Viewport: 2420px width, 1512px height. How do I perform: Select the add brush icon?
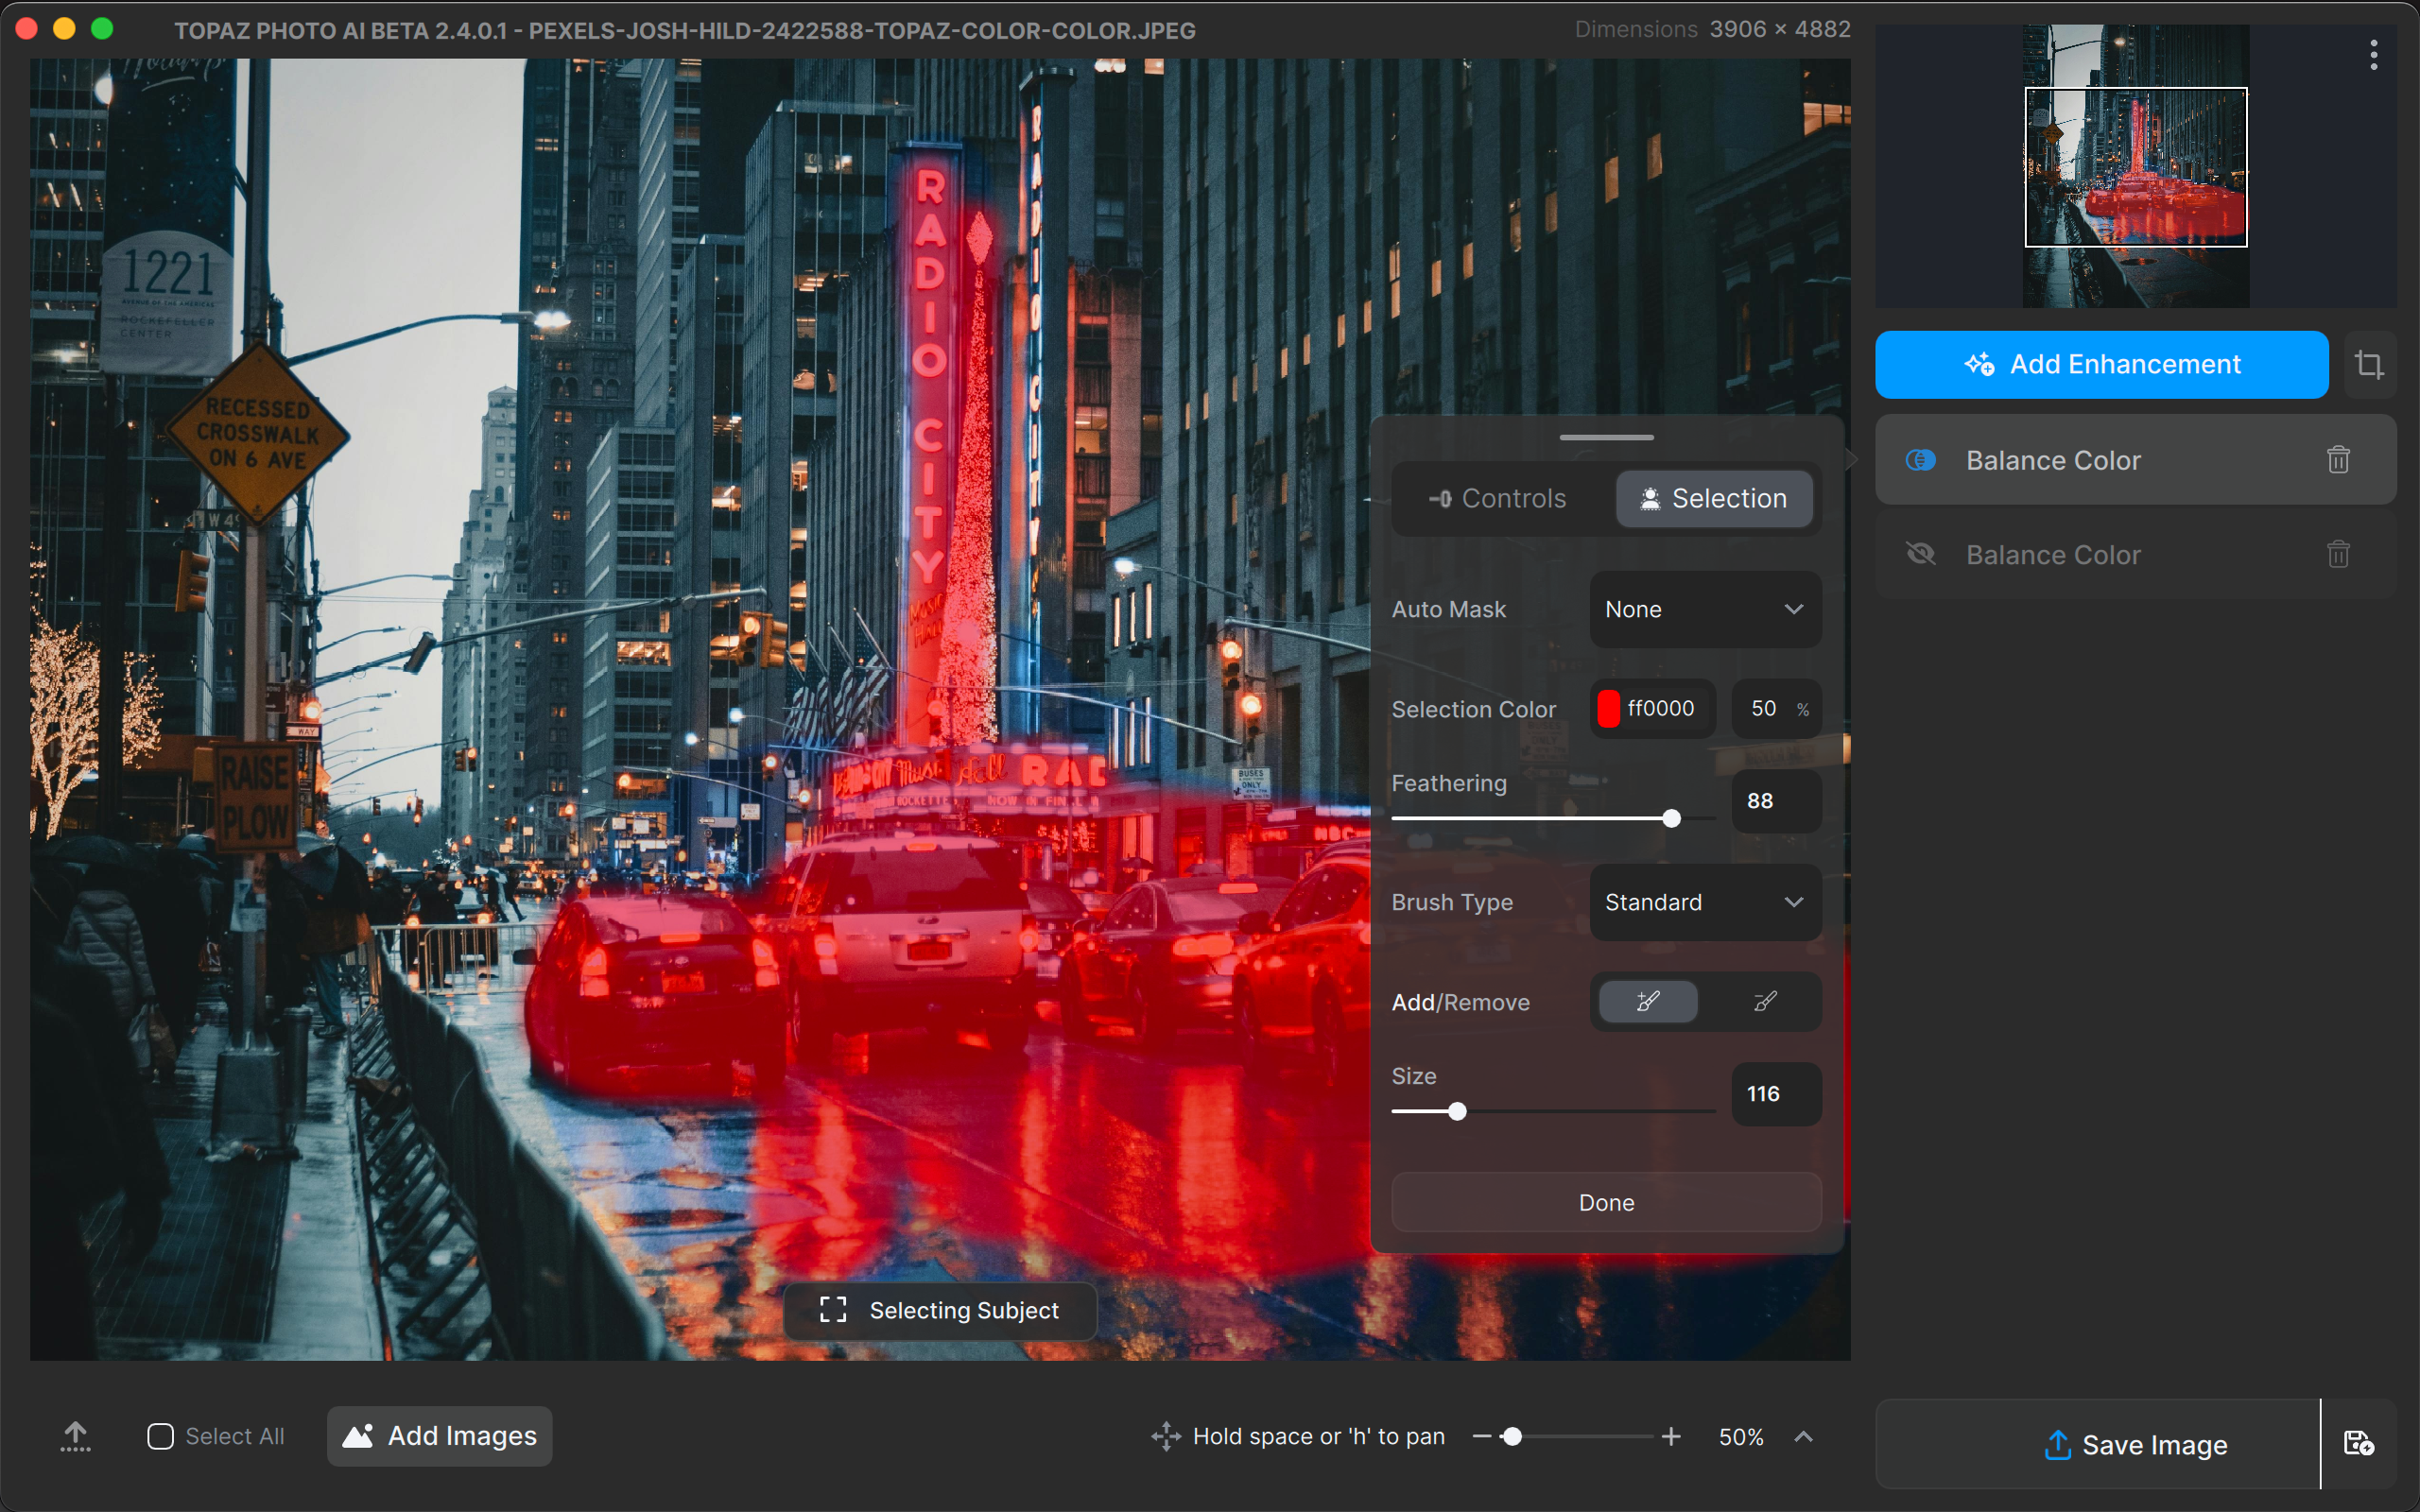click(x=1647, y=1001)
